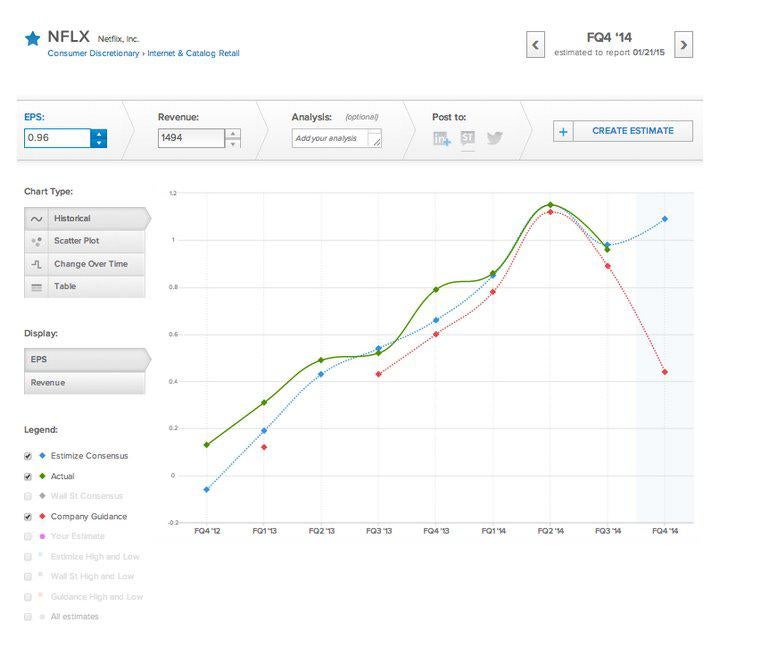
Task: Click the FQ4 '12 Estimize Consensus data point
Action: (x=206, y=490)
